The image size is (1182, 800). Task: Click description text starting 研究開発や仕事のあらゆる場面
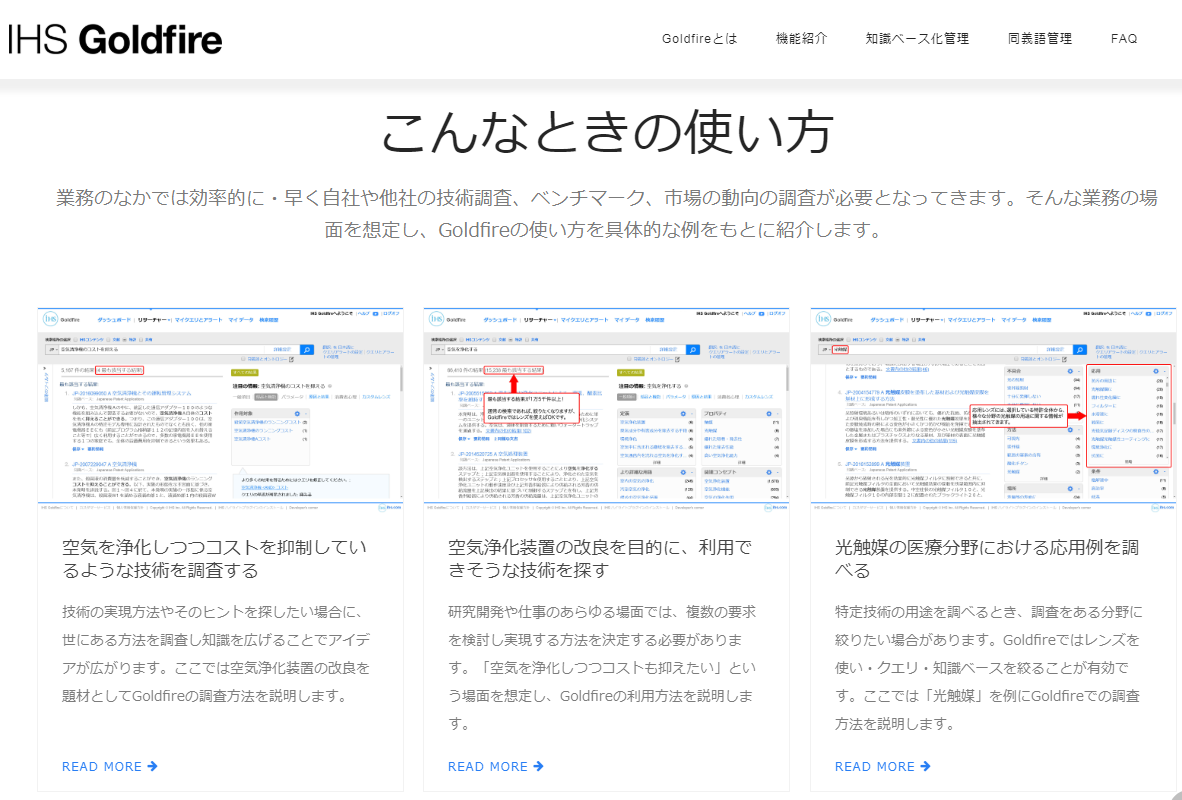[x=602, y=667]
